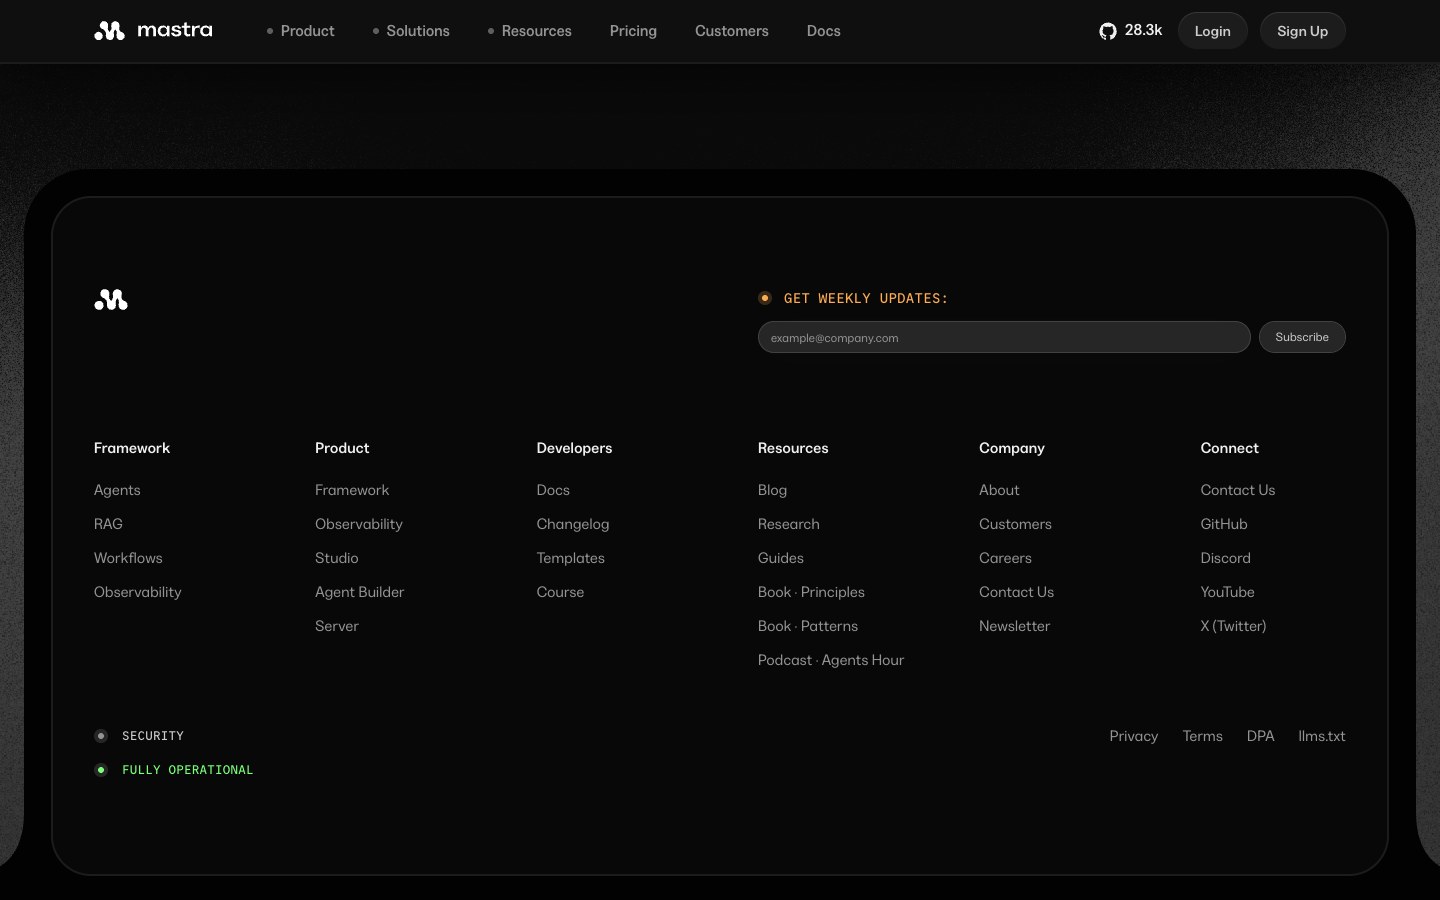Open the Careers link

click(x=1005, y=558)
